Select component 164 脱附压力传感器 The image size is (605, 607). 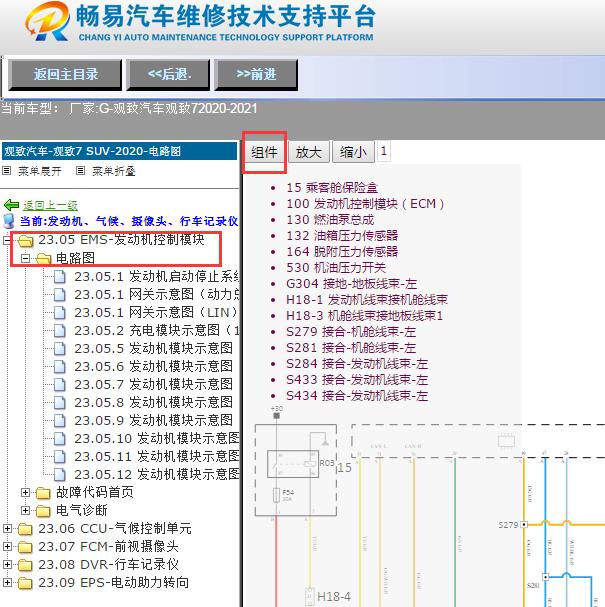click(x=342, y=252)
